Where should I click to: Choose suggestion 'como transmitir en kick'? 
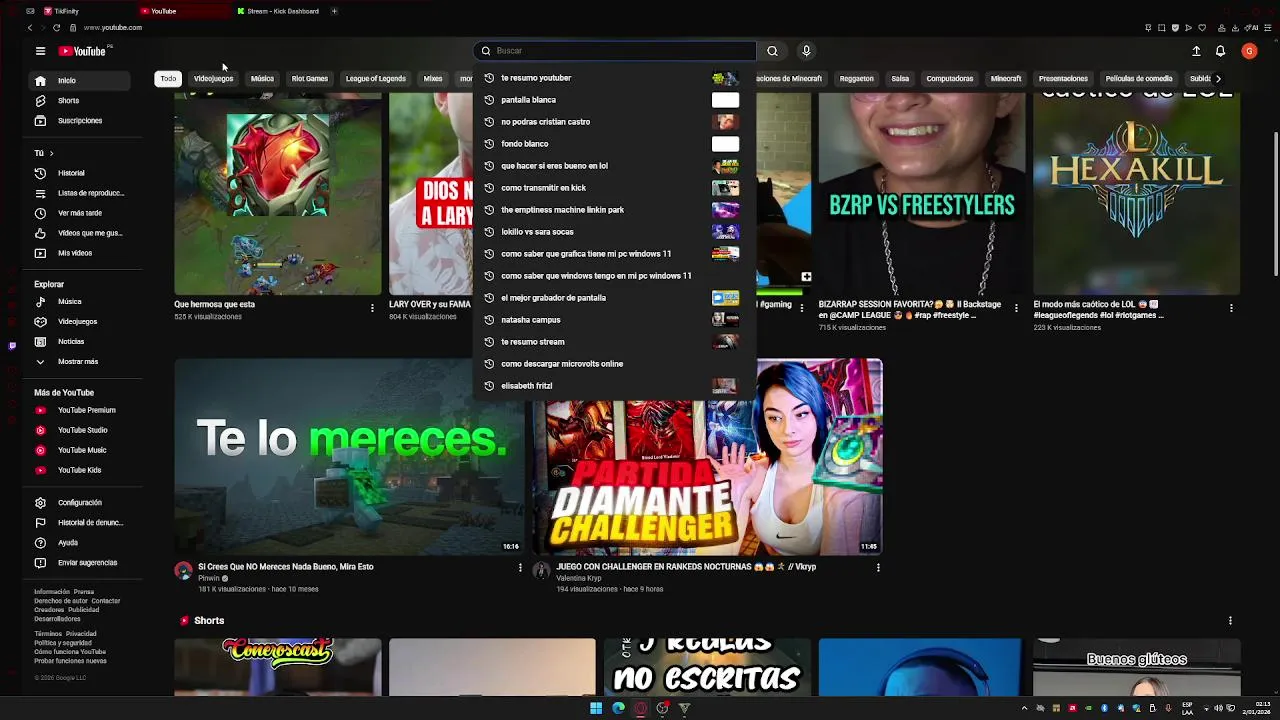tap(614, 188)
